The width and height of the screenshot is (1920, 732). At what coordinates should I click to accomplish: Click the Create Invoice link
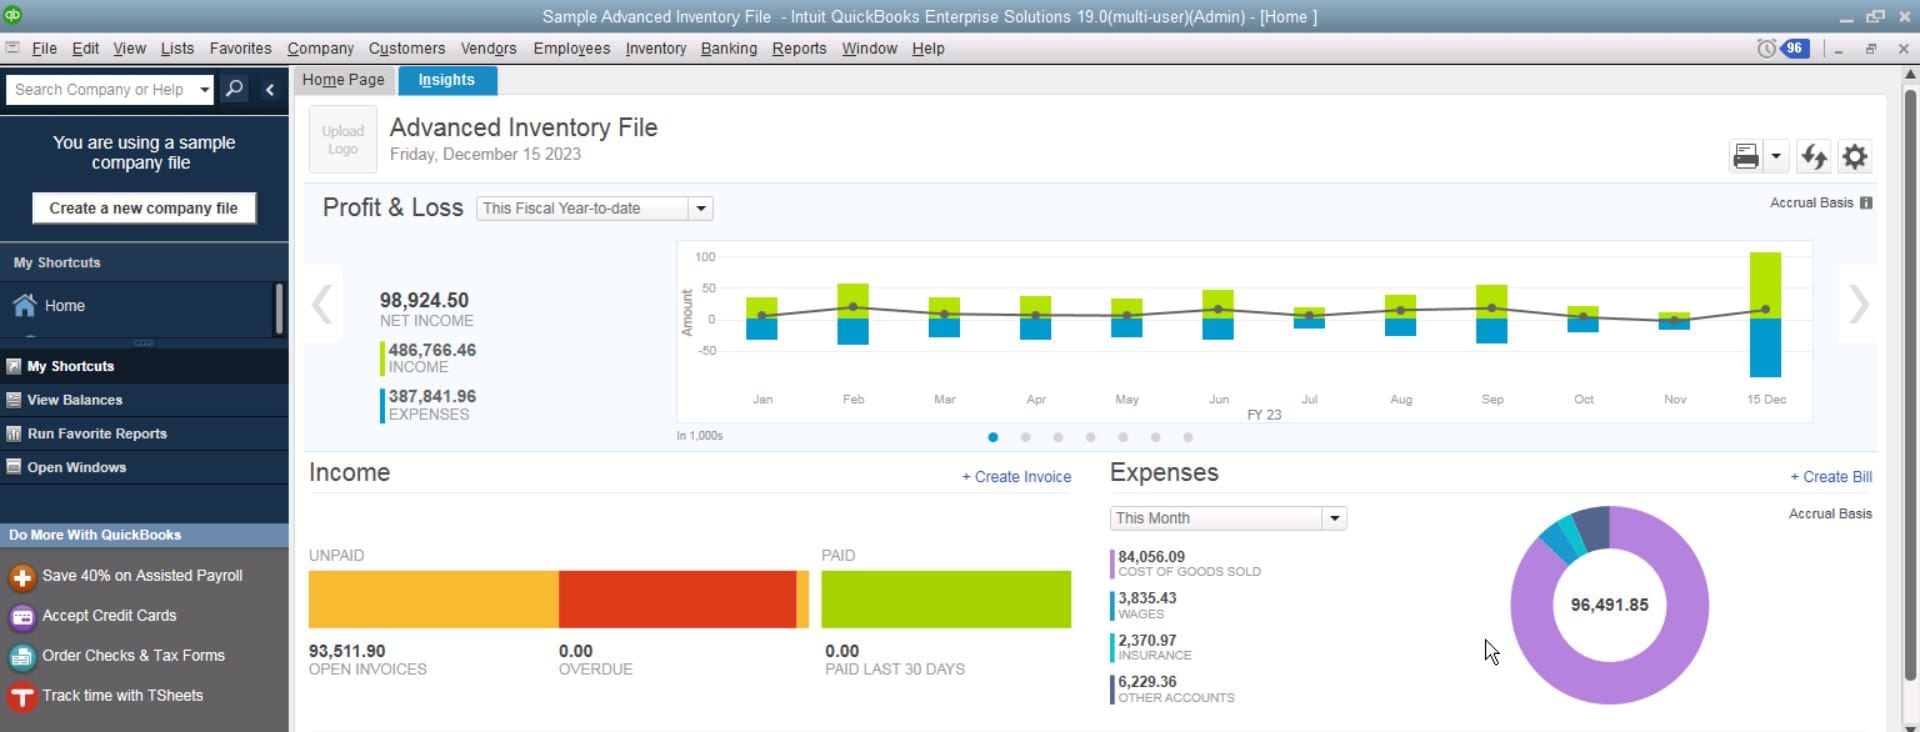[1016, 477]
